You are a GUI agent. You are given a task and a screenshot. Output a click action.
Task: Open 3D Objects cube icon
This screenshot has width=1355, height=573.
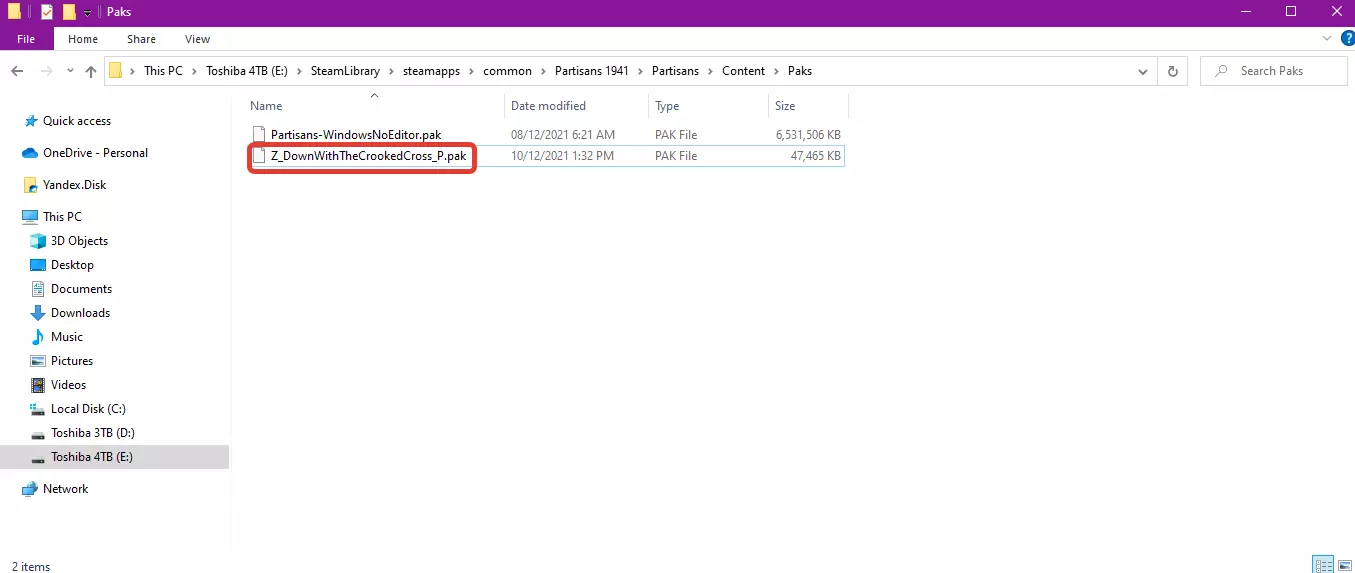38,241
